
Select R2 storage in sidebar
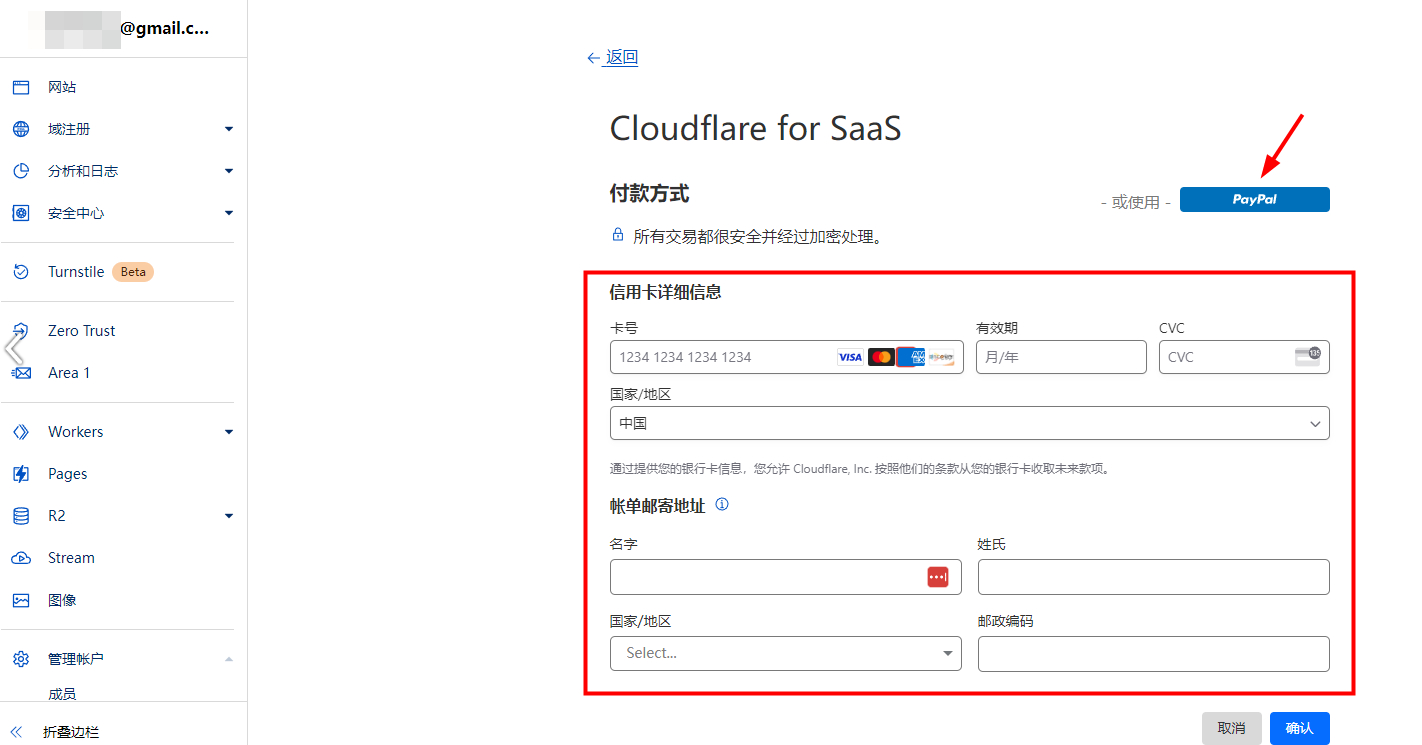click(63, 515)
